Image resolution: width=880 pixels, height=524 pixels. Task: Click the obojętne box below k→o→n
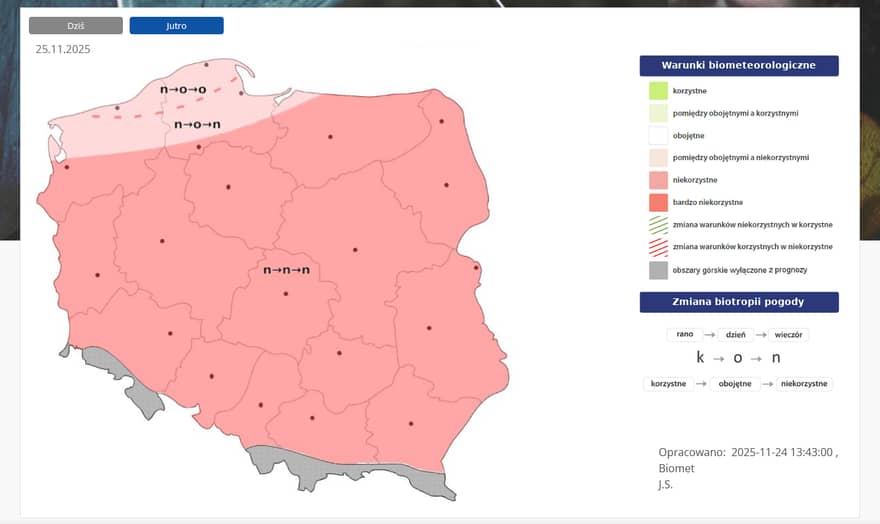pos(733,383)
